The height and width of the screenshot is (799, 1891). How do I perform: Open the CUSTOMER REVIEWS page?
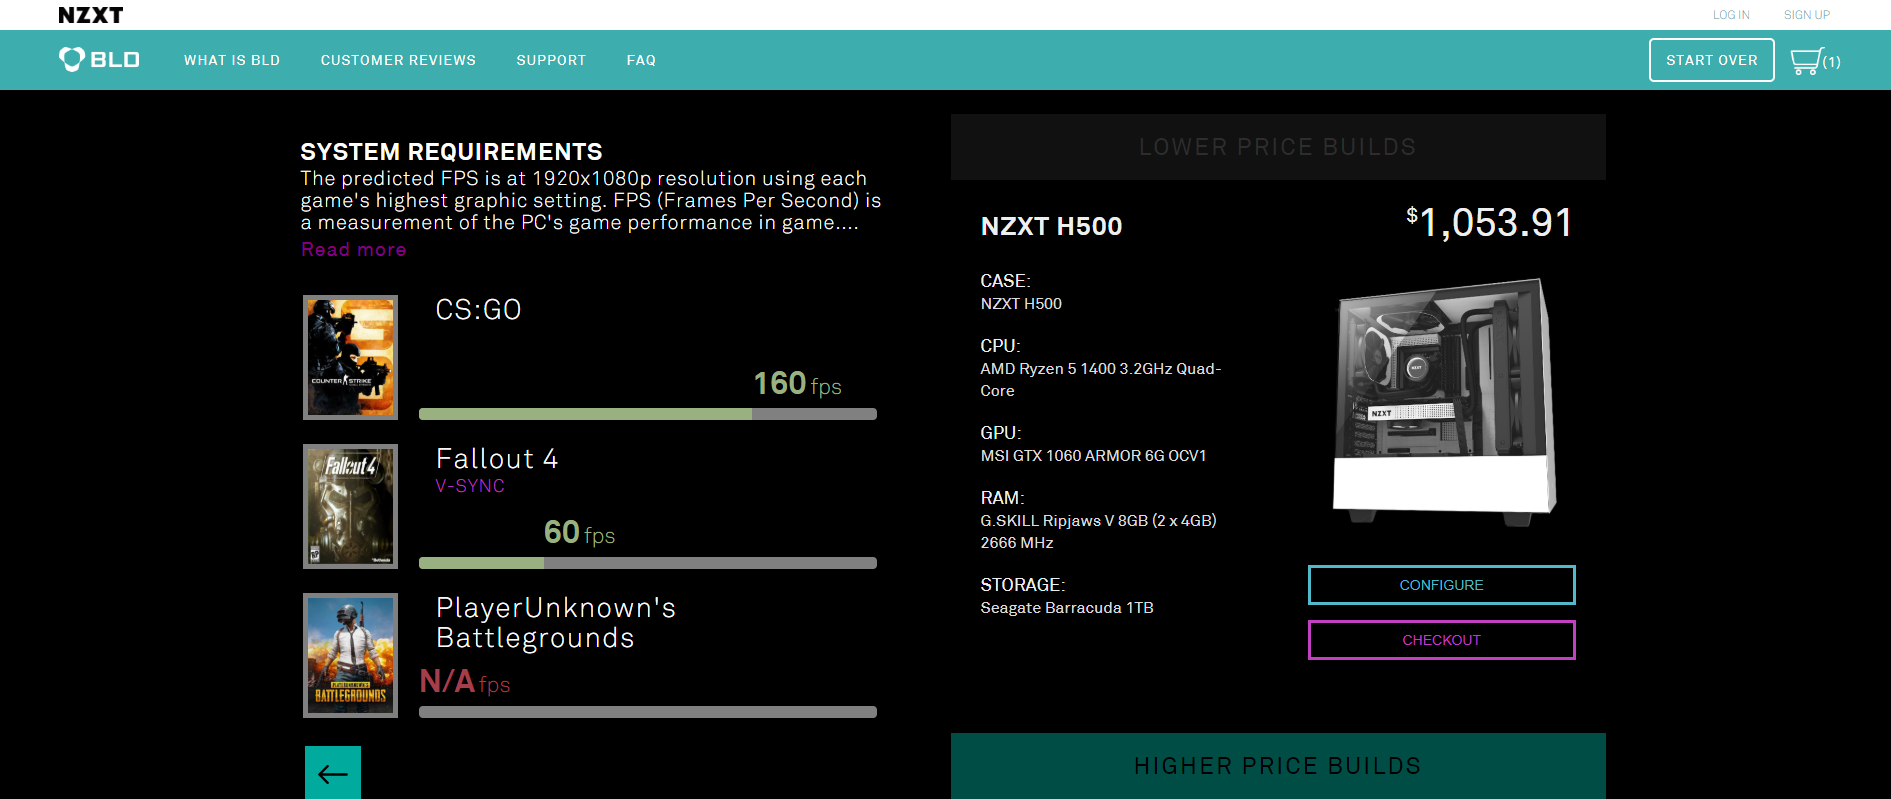click(398, 60)
